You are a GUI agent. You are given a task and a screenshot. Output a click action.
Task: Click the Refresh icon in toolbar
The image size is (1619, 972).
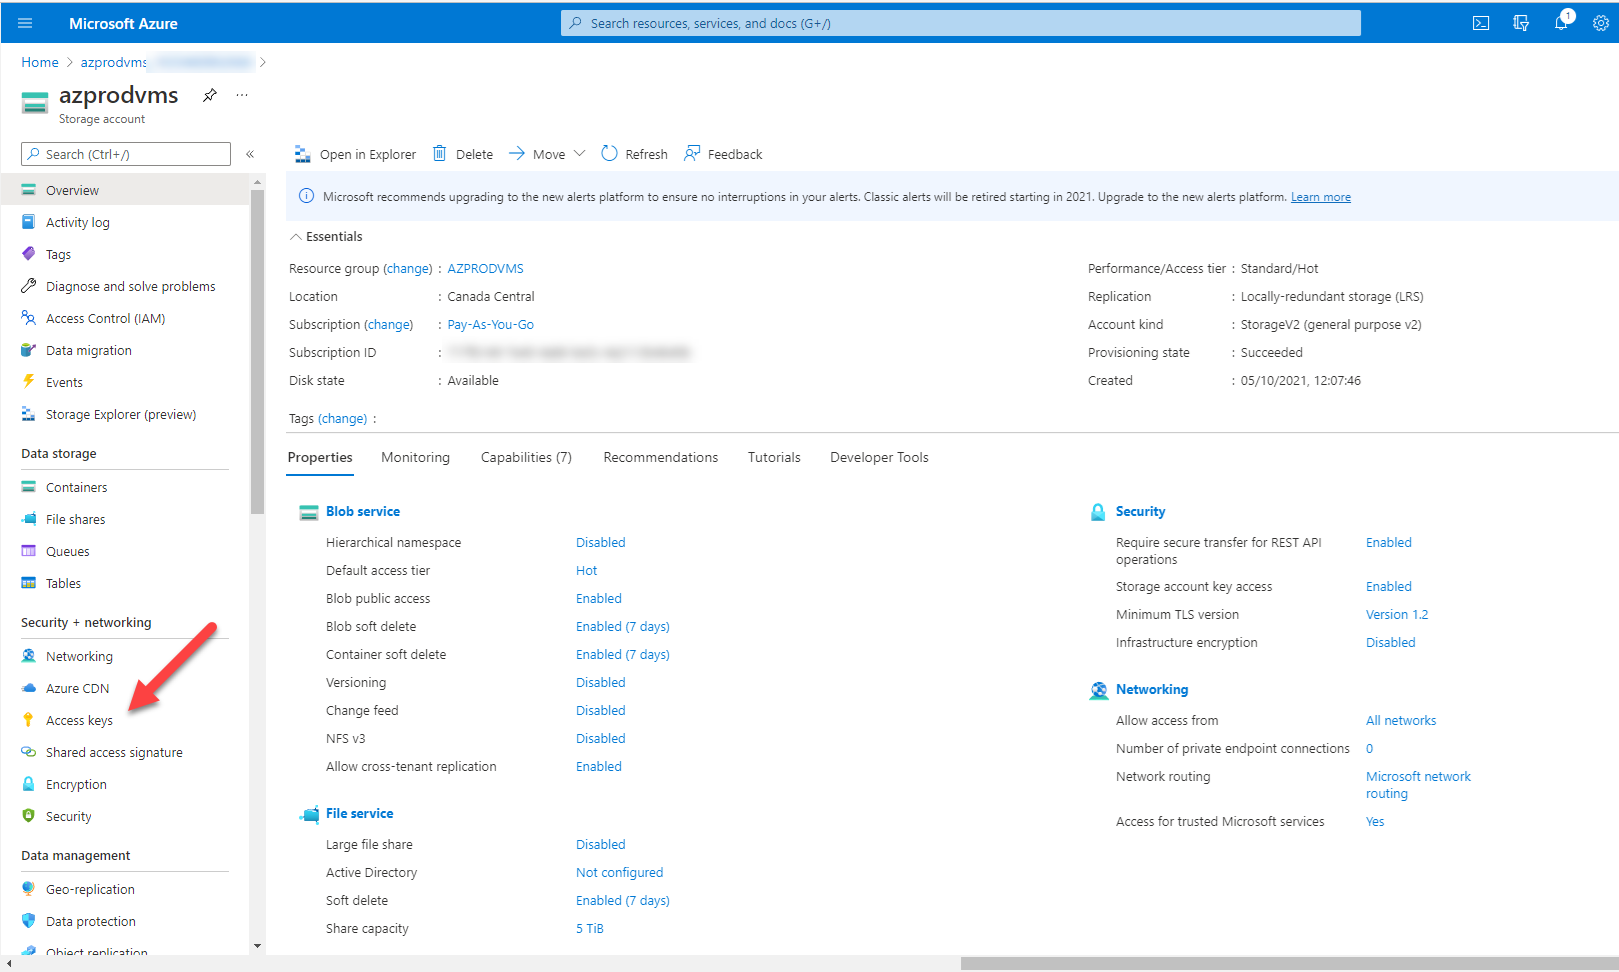(x=609, y=154)
